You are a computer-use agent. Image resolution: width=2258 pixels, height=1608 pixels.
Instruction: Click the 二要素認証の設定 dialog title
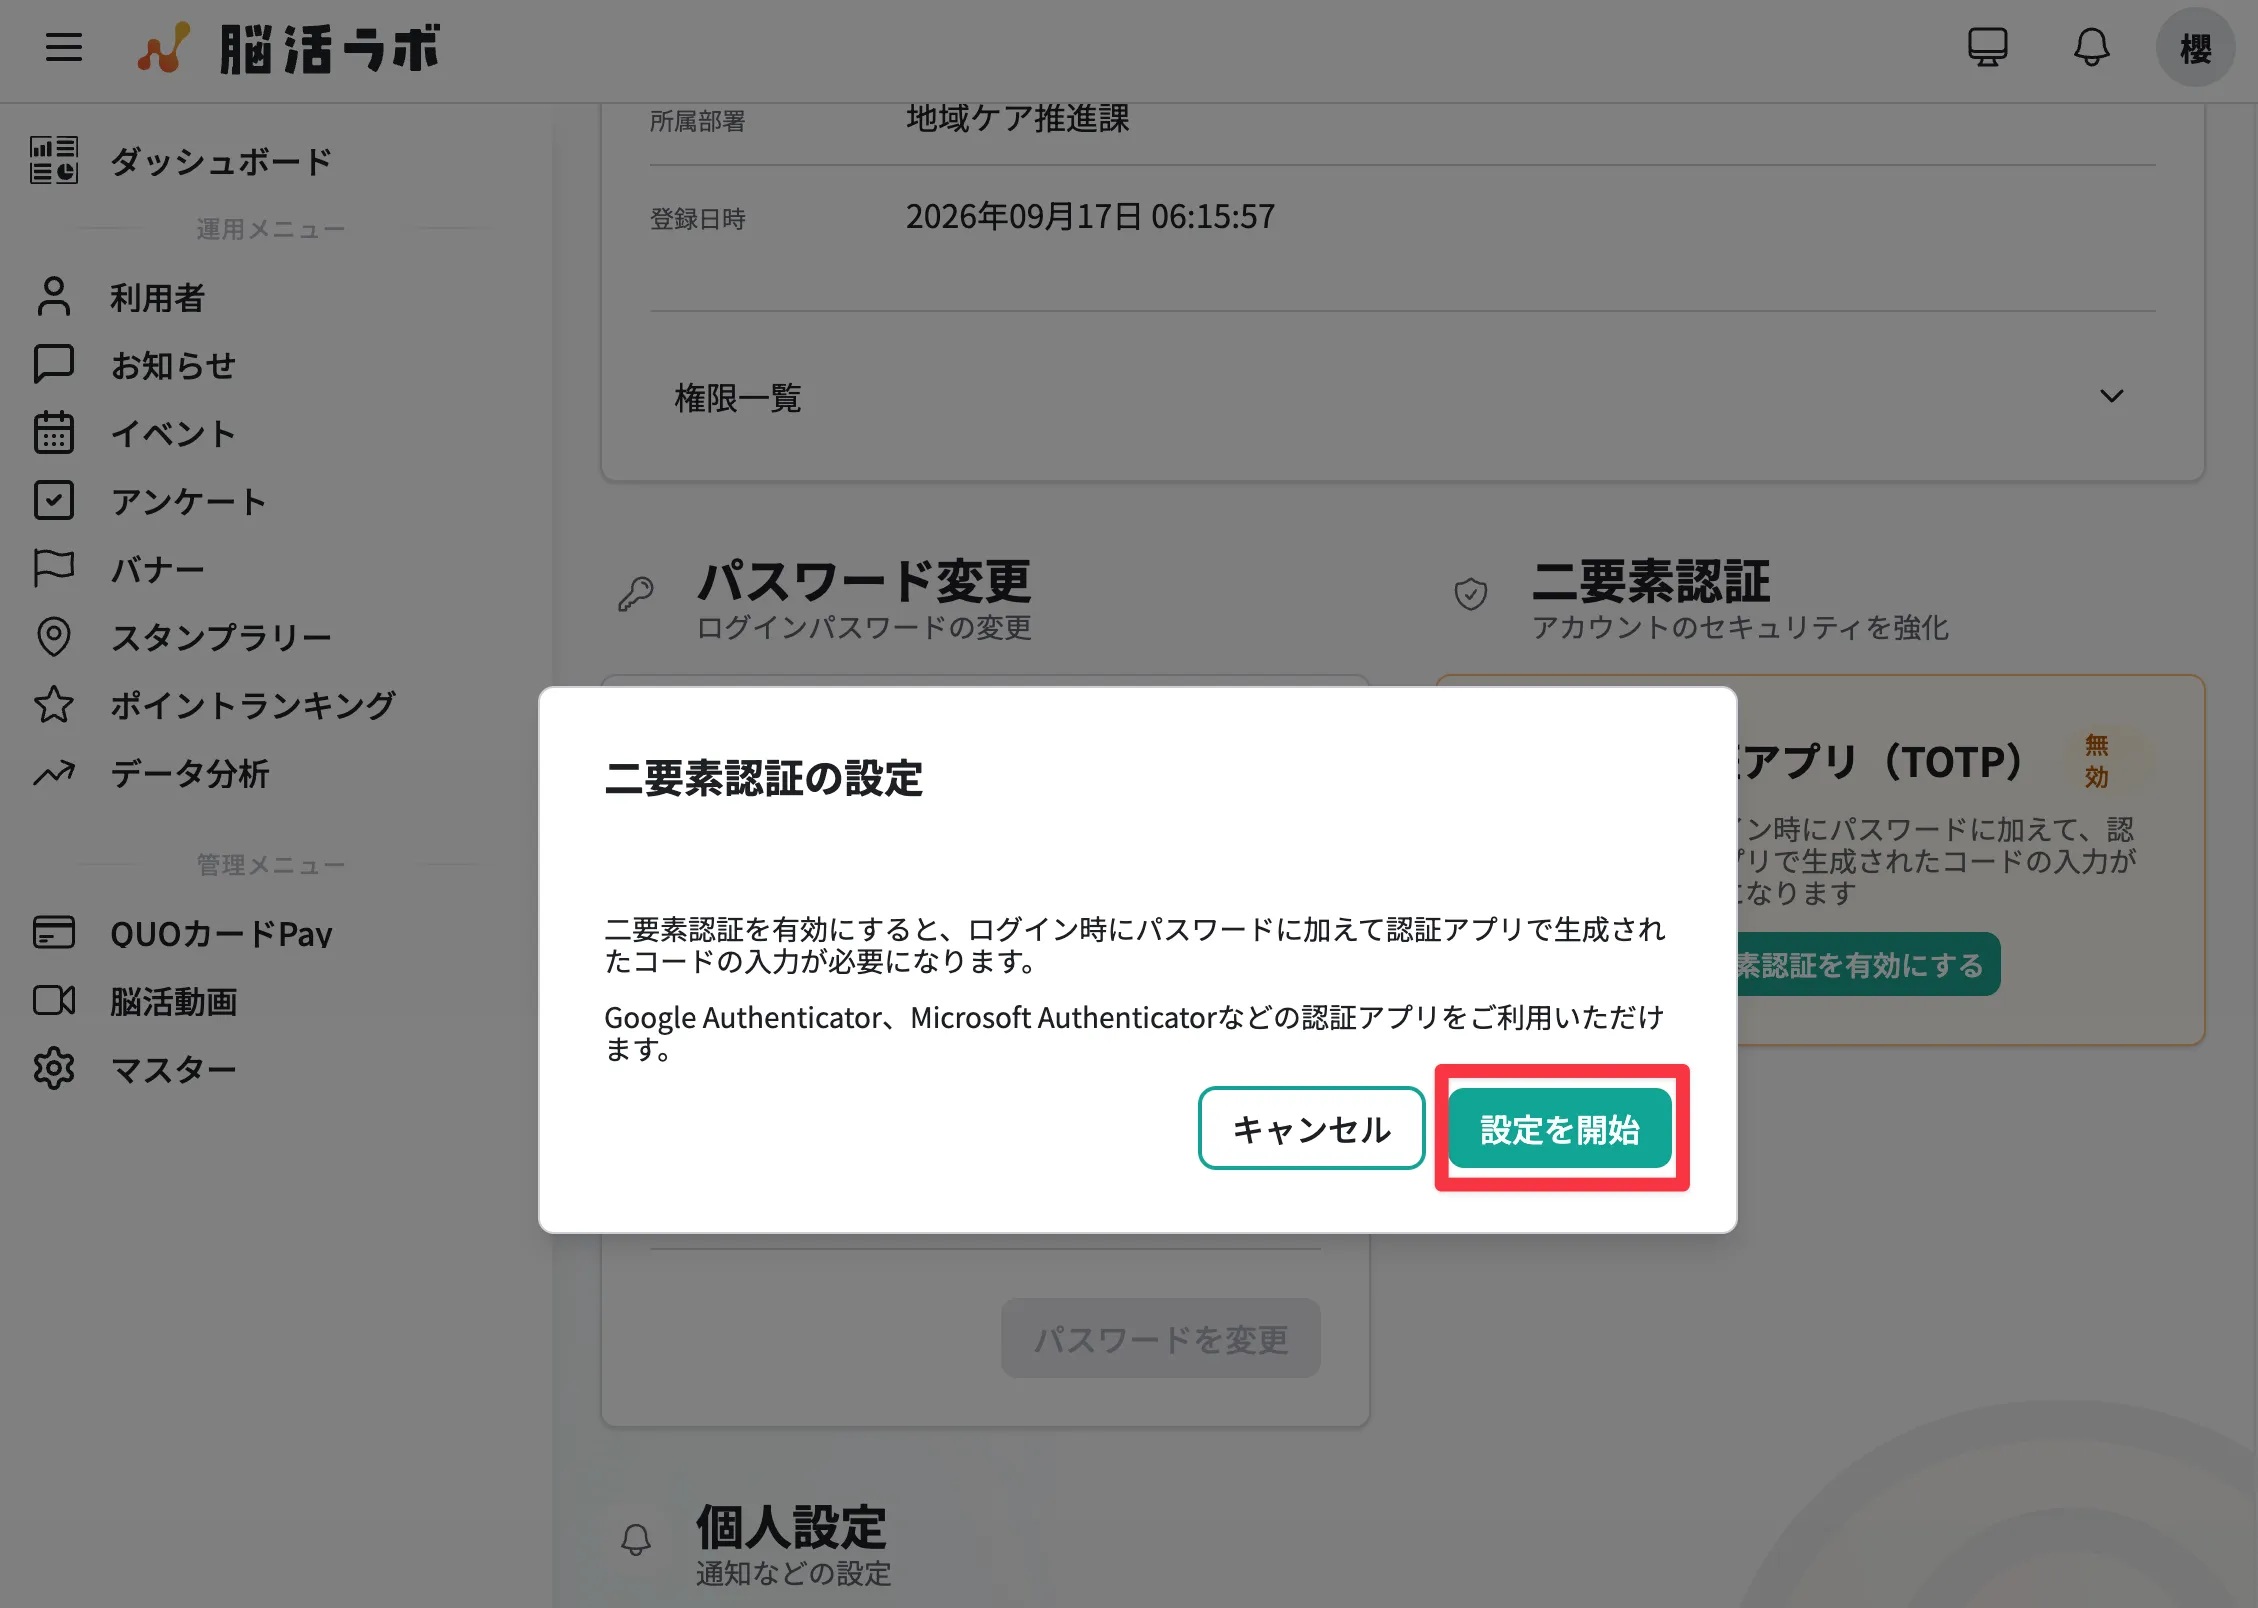coord(763,778)
